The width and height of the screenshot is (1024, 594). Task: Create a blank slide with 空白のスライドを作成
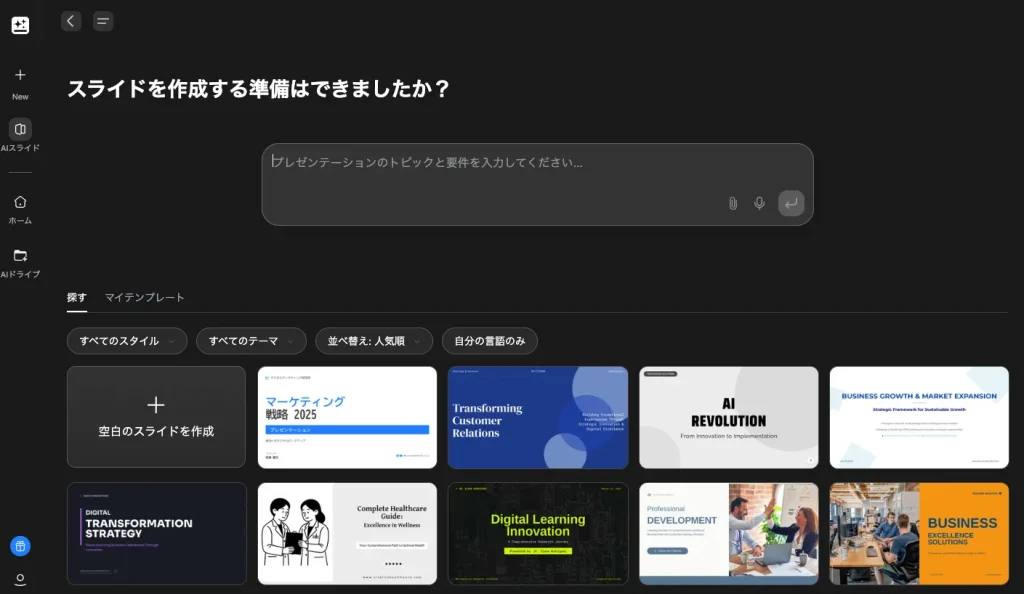155,417
